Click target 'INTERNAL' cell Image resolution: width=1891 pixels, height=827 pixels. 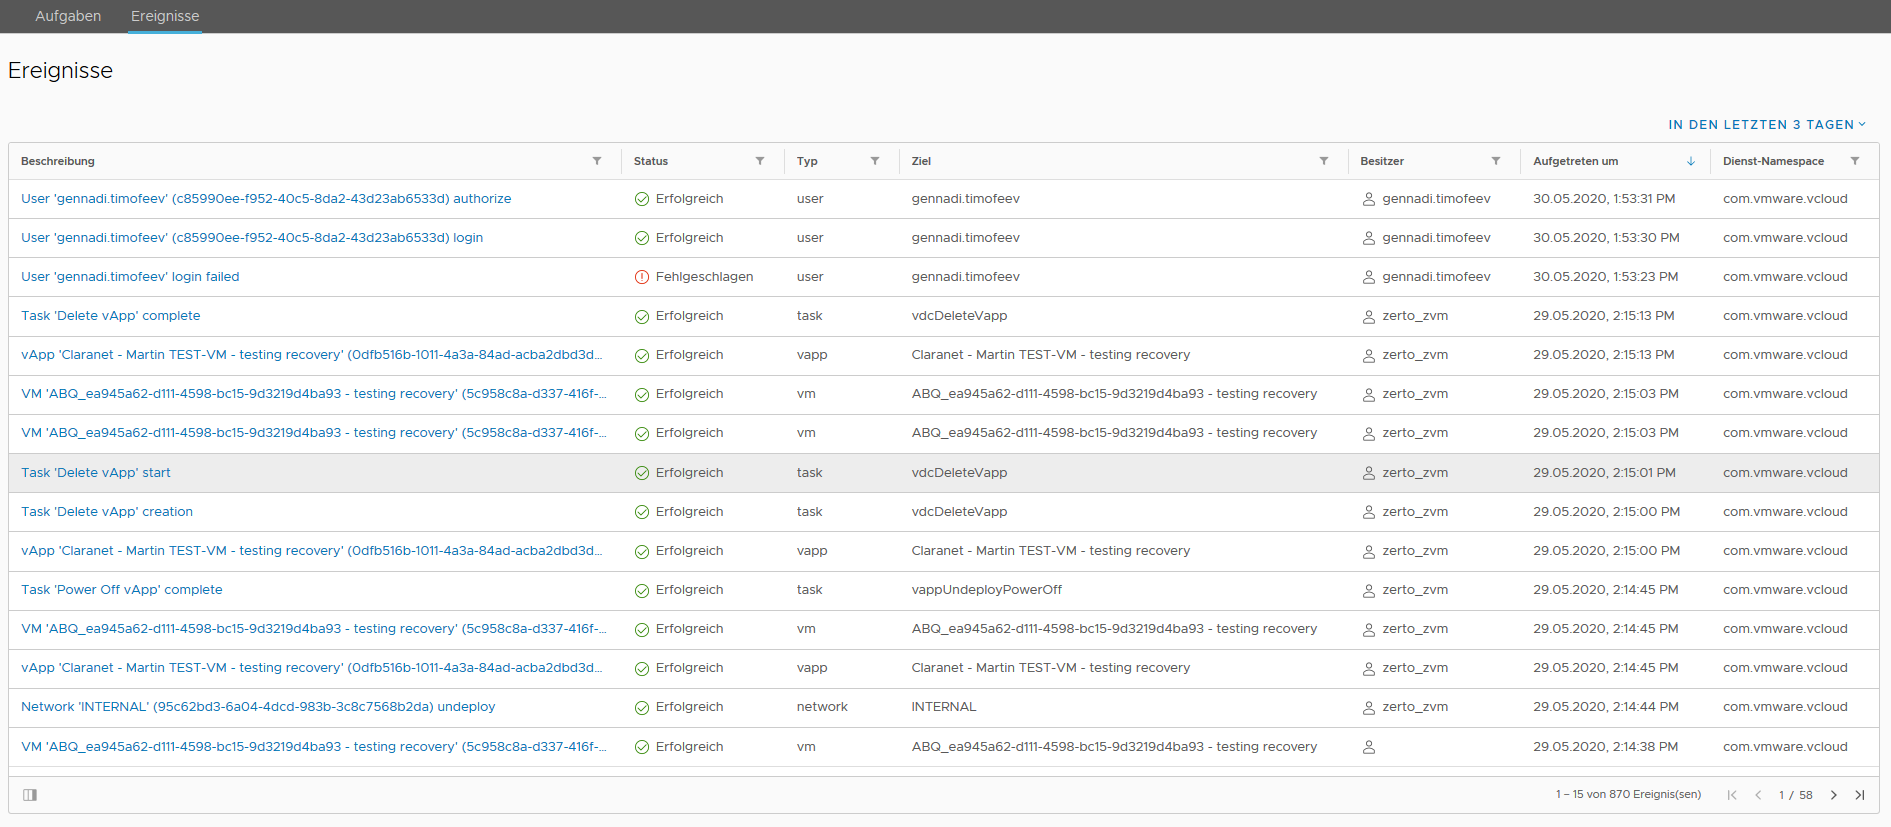tap(944, 707)
